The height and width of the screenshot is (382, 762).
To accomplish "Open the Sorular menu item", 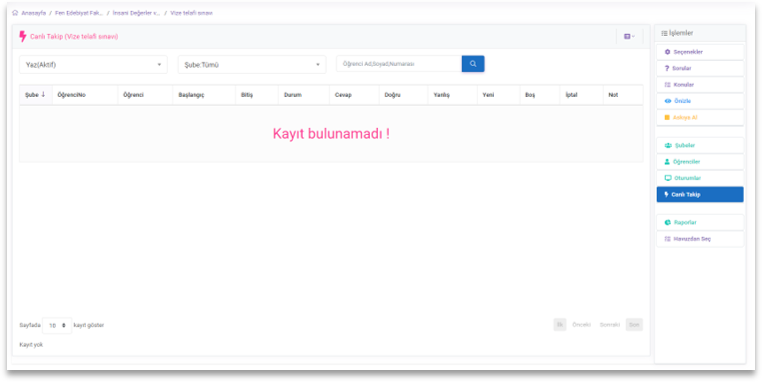I will [700, 69].
